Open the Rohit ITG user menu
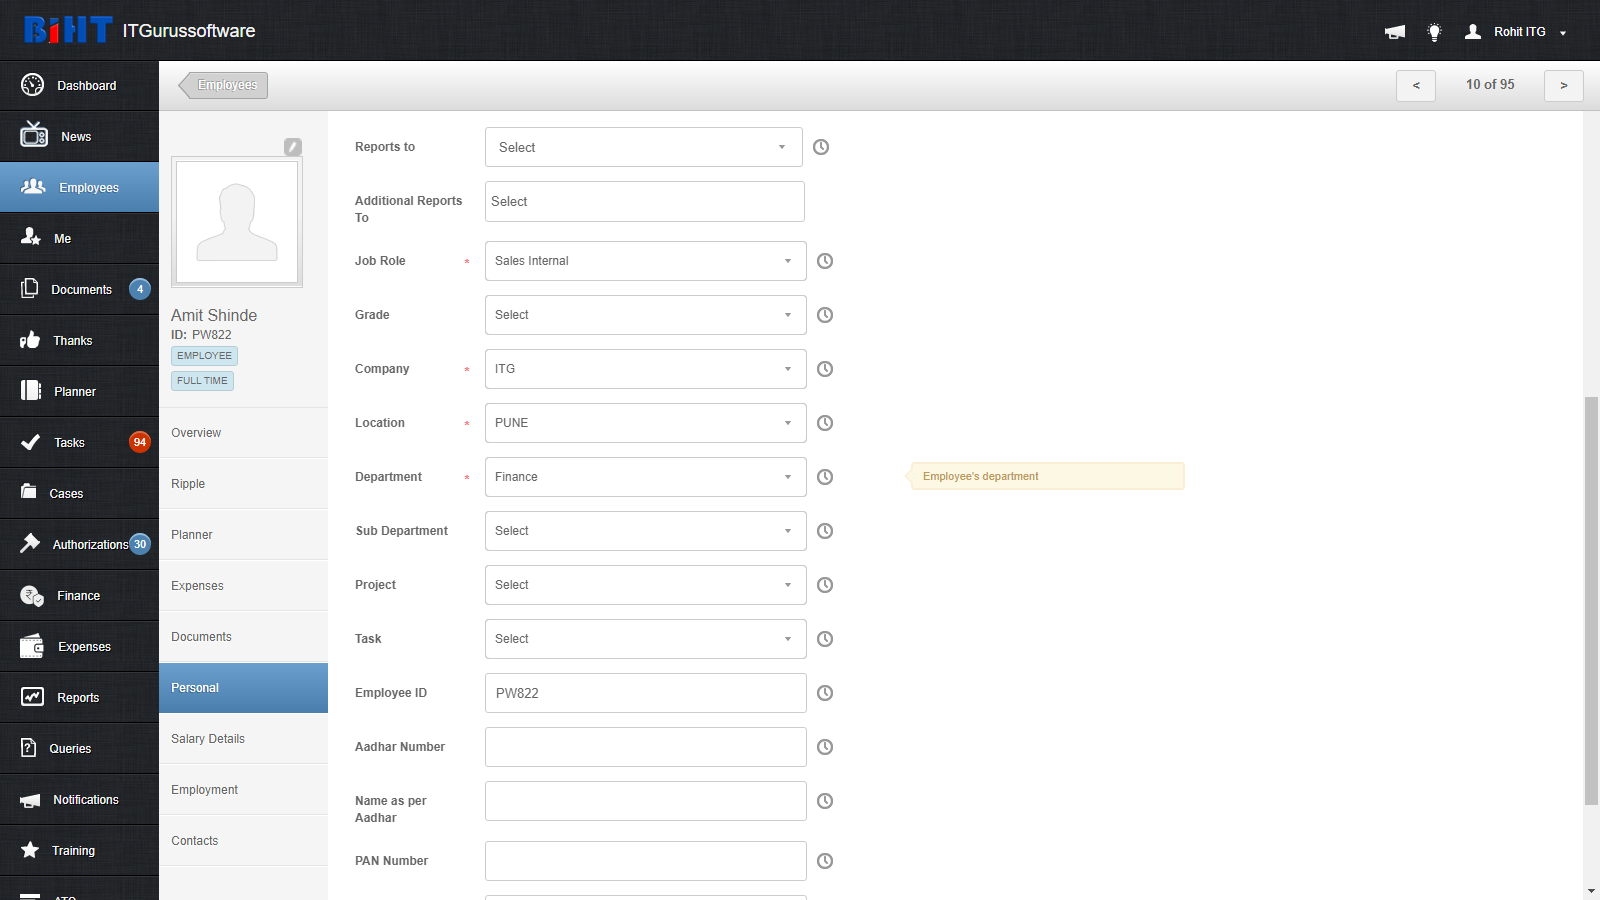Image resolution: width=1600 pixels, height=900 pixels. [1516, 32]
